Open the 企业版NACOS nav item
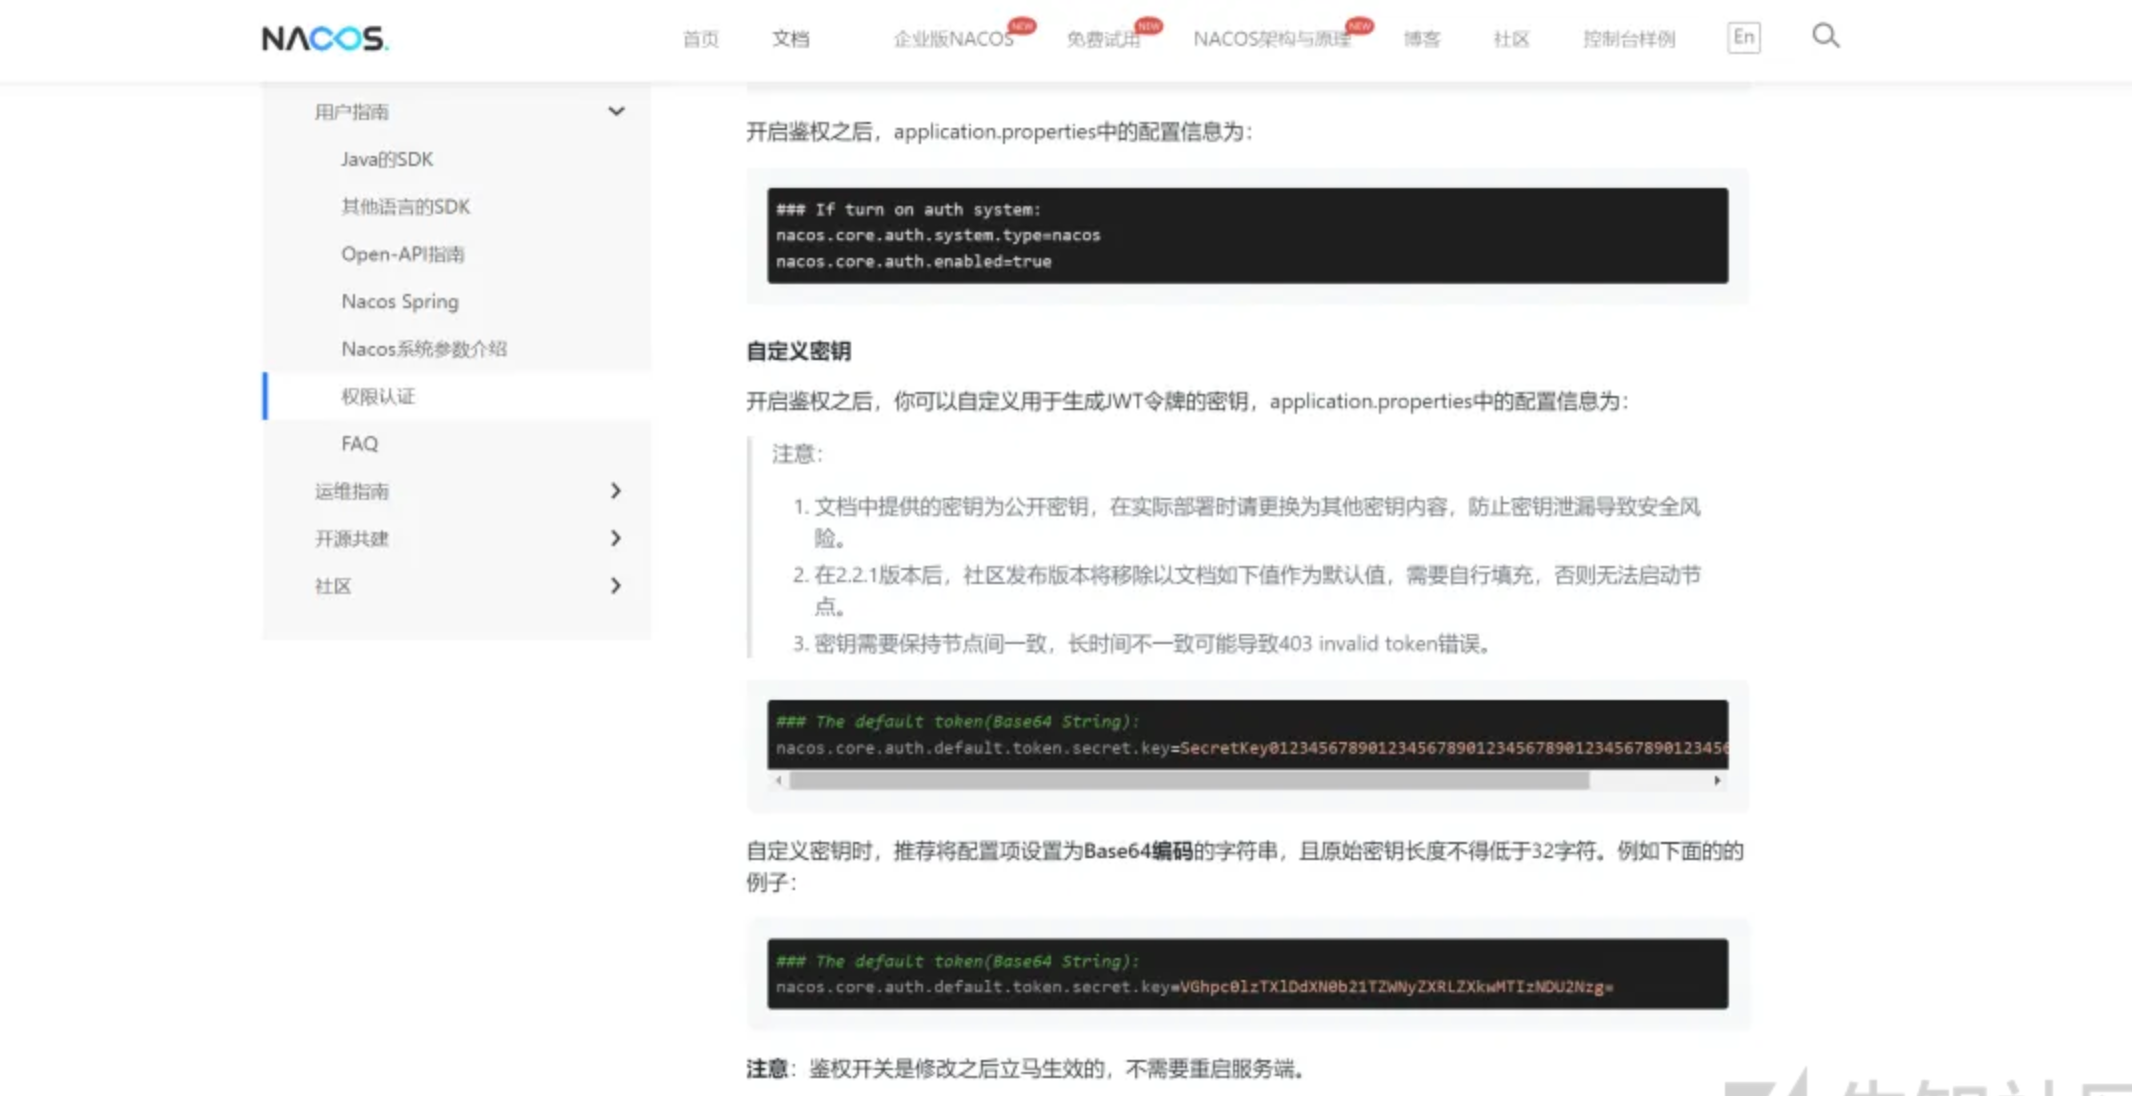Screen dimensions: 2132x1096 coord(954,39)
